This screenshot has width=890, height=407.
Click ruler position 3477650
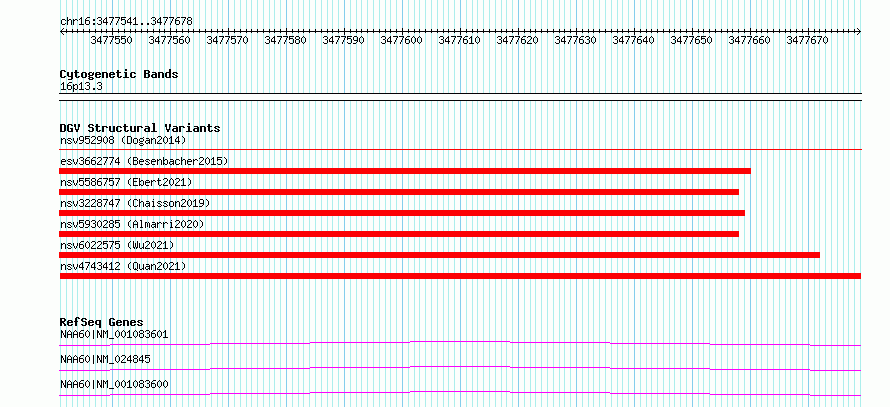[691, 40]
